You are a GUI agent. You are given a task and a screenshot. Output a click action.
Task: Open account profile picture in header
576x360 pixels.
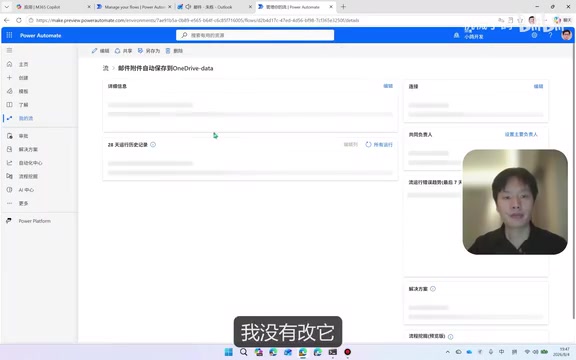click(566, 35)
